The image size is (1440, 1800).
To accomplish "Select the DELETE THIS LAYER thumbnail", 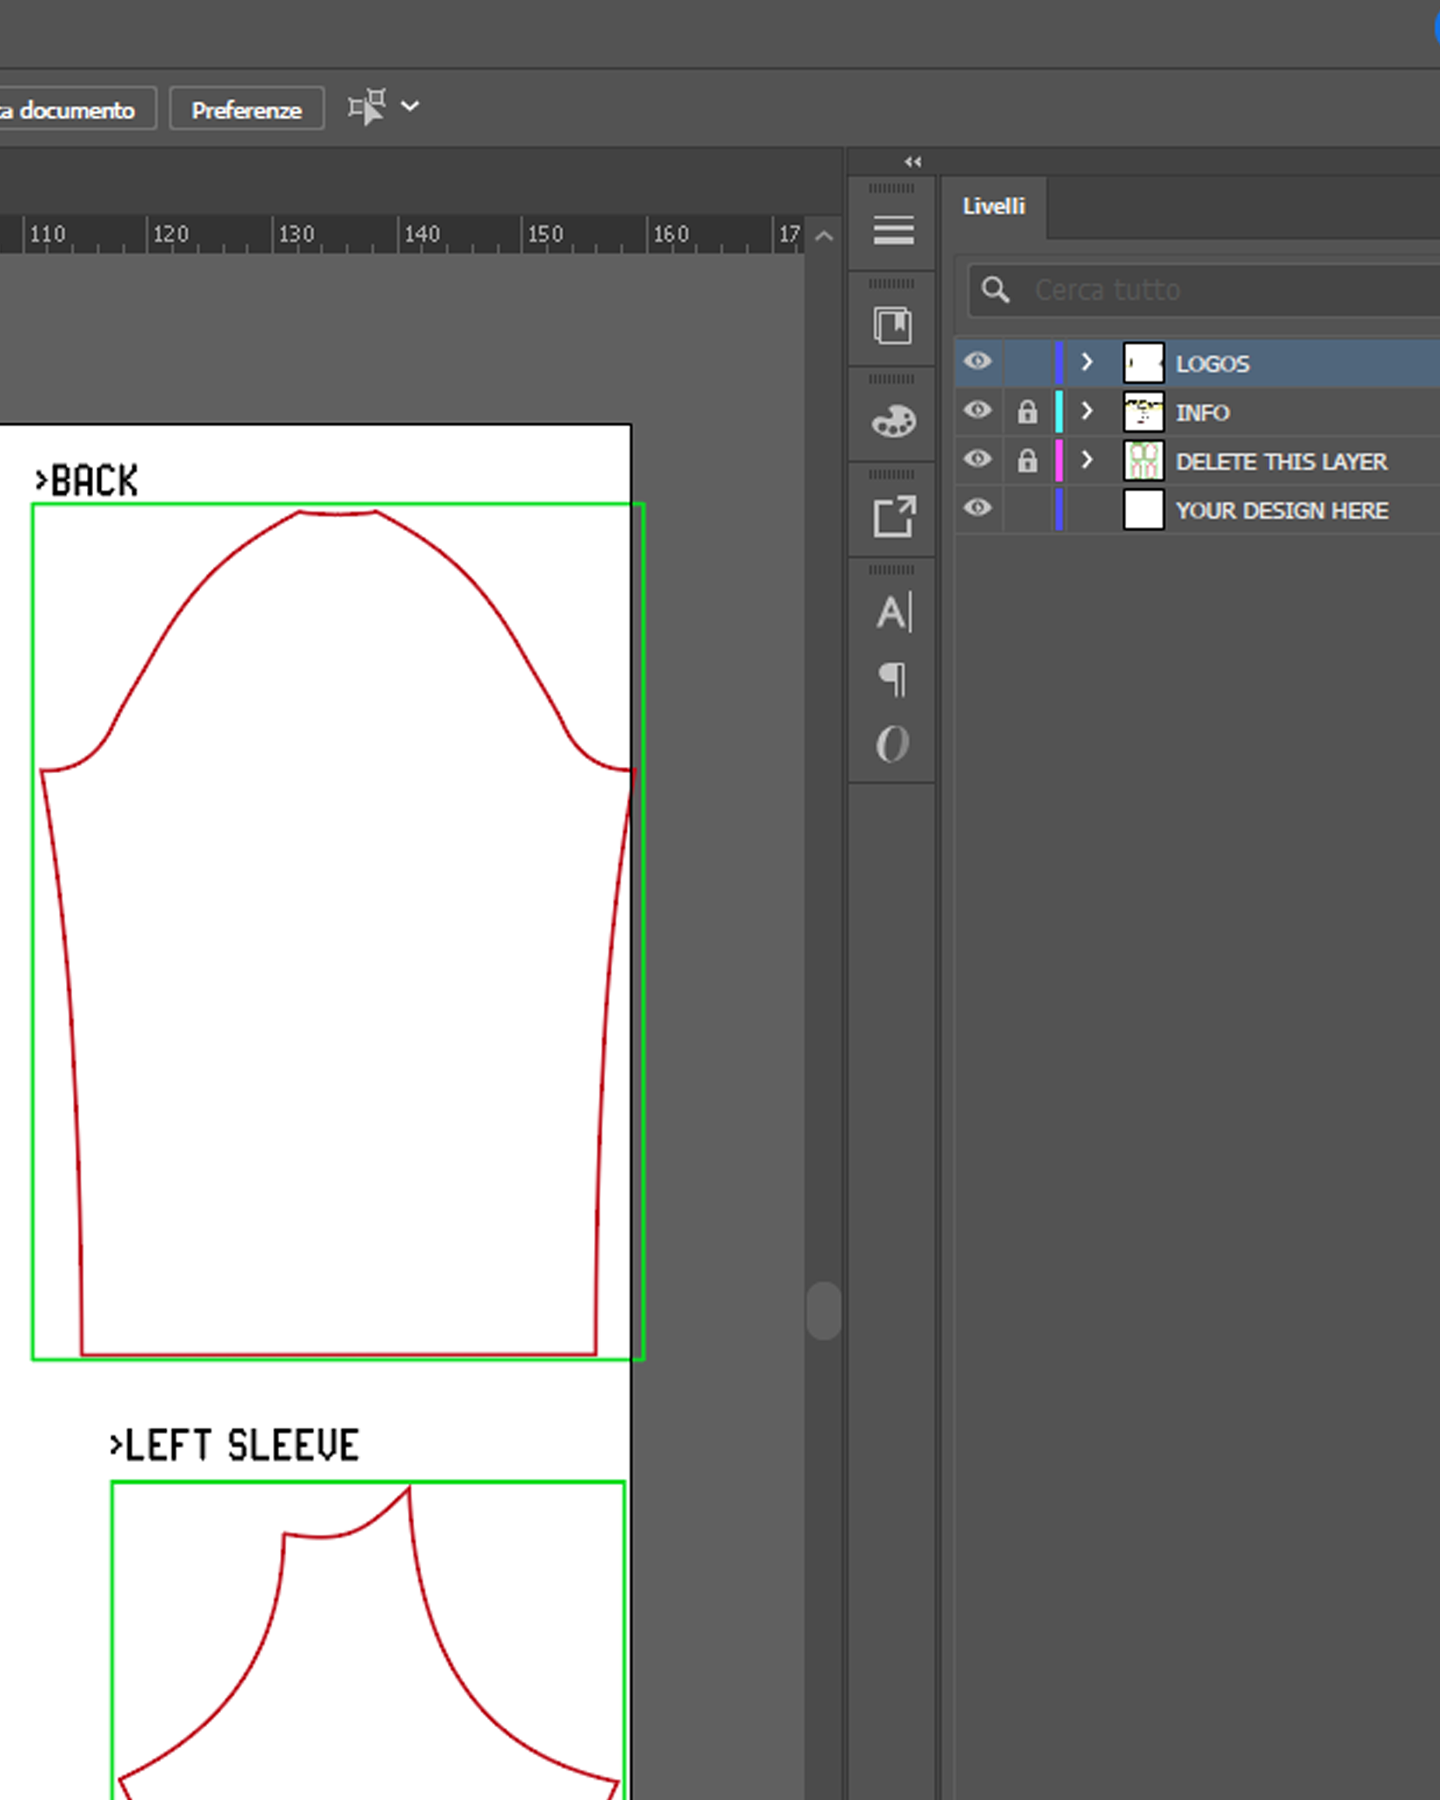I will 1143,460.
